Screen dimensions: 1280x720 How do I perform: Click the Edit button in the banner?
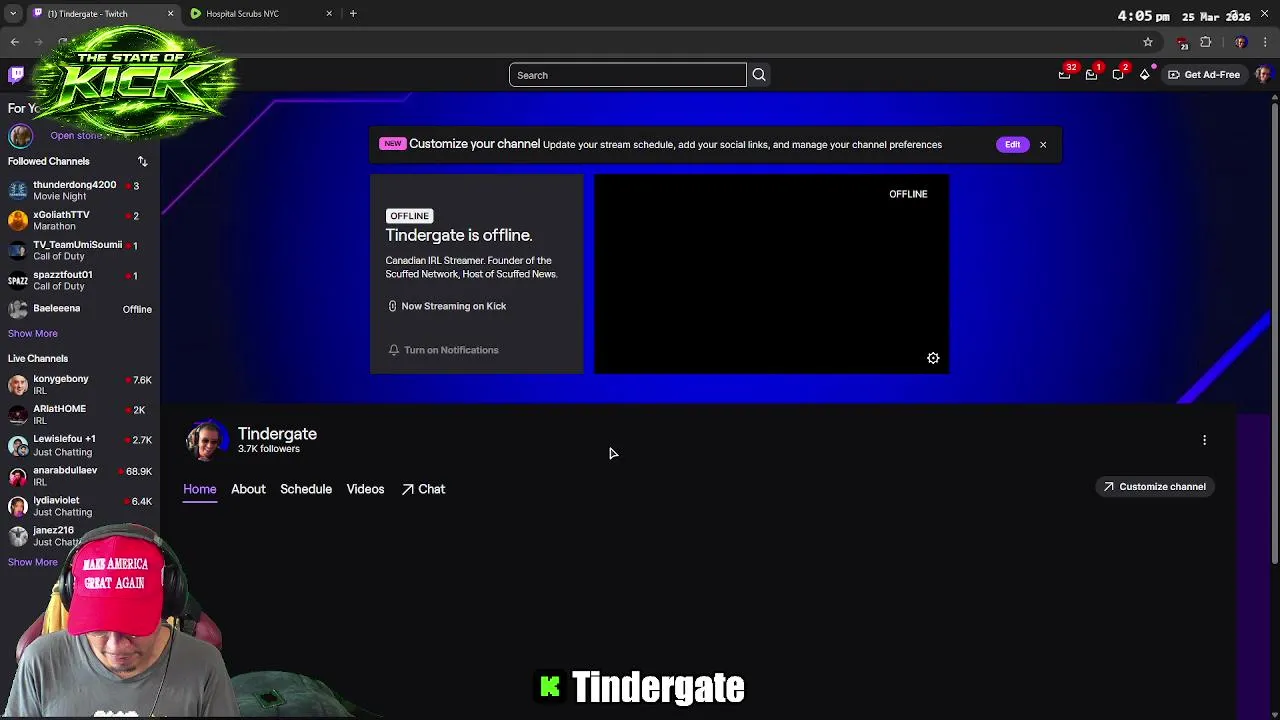[x=1012, y=144]
